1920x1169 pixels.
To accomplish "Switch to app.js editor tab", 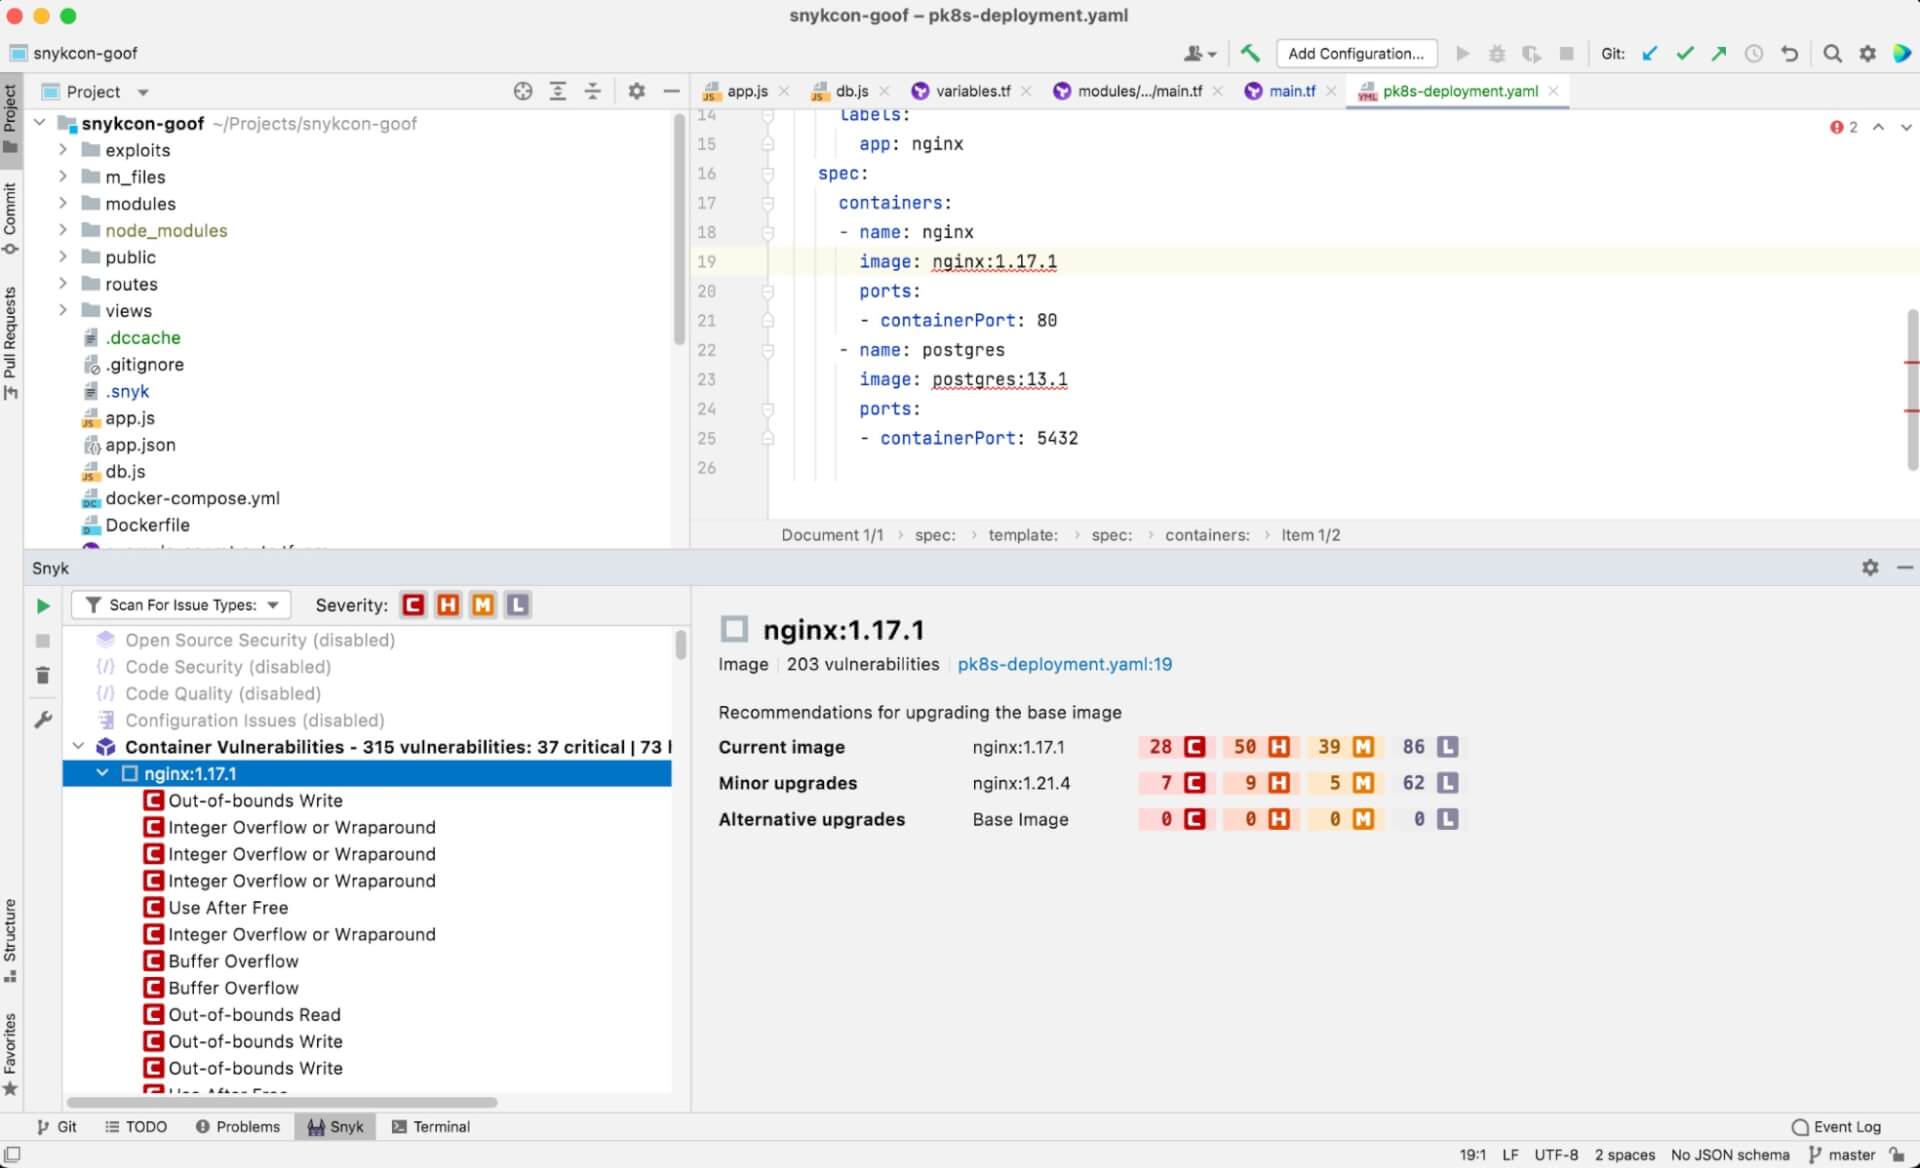I will [x=747, y=92].
